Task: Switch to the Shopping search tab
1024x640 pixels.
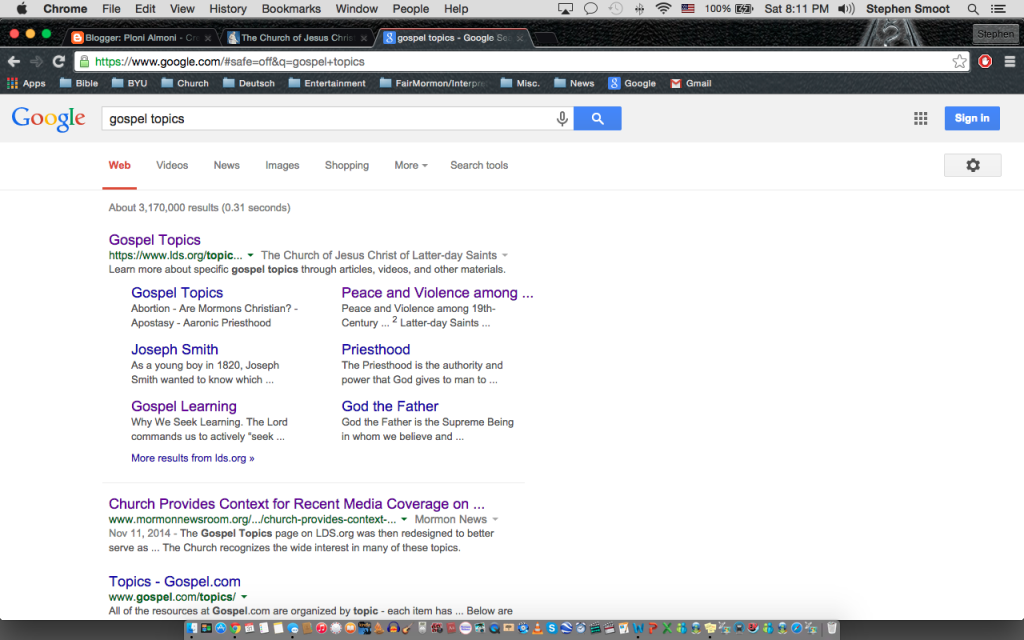Action: coord(347,165)
